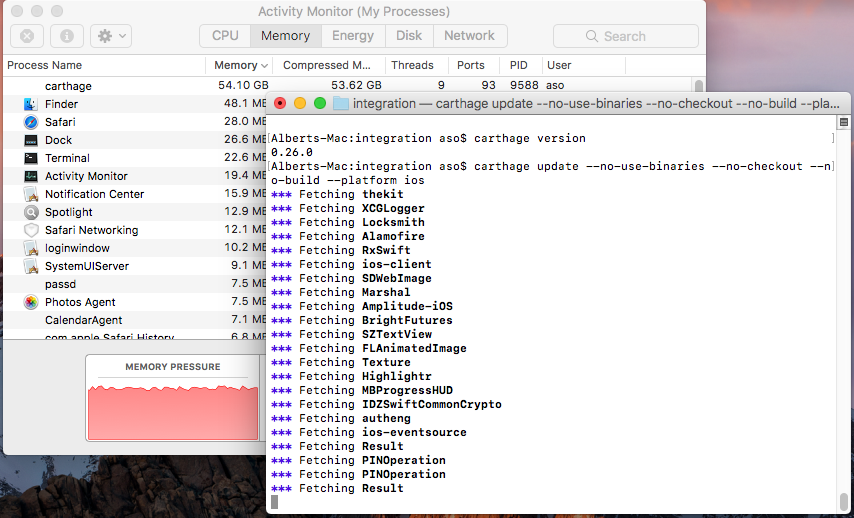
Task: Focus the Activity Monitor Search field
Action: [x=626, y=36]
